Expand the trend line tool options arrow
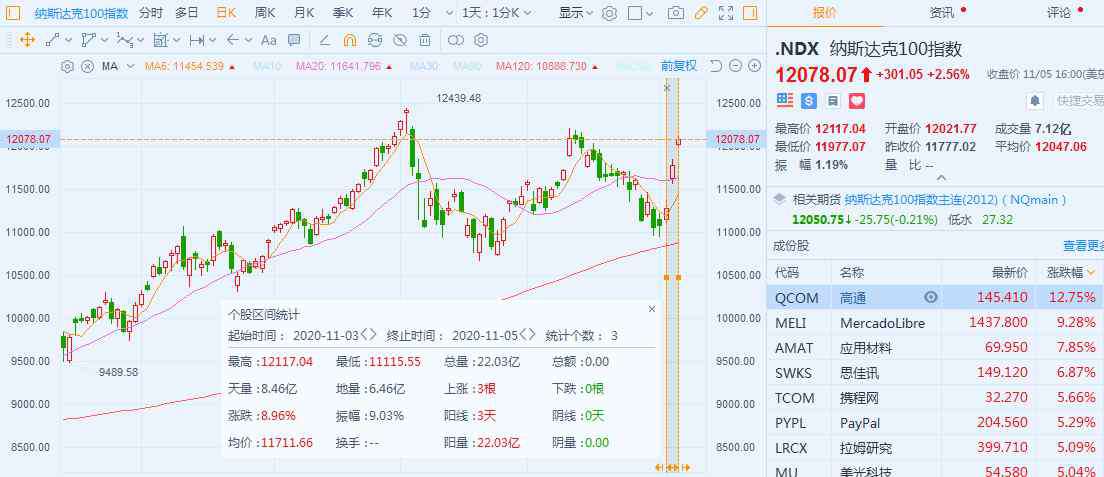The width and height of the screenshot is (1104, 477). 68,40
